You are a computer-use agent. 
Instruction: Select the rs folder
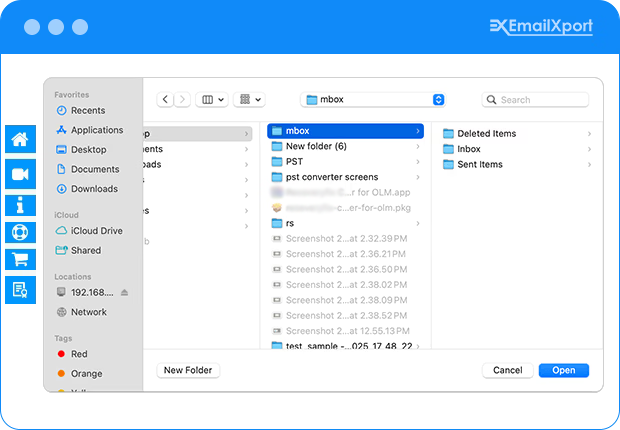point(346,223)
